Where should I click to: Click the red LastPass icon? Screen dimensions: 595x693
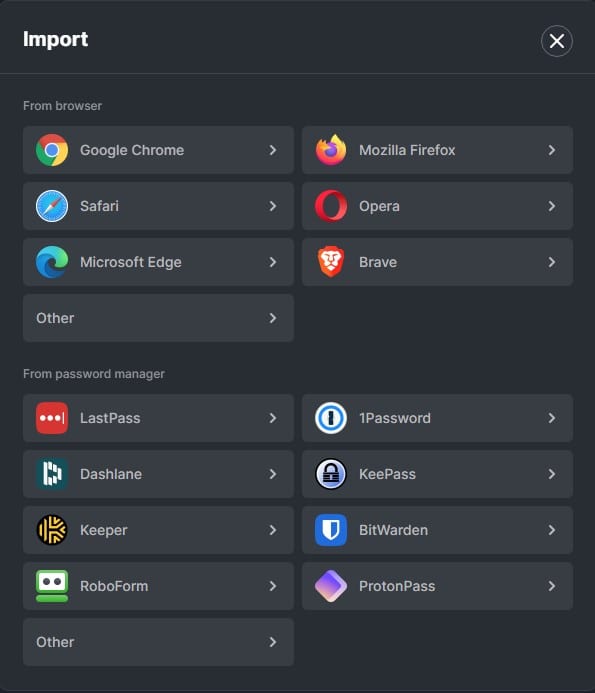pyautogui.click(x=52, y=418)
